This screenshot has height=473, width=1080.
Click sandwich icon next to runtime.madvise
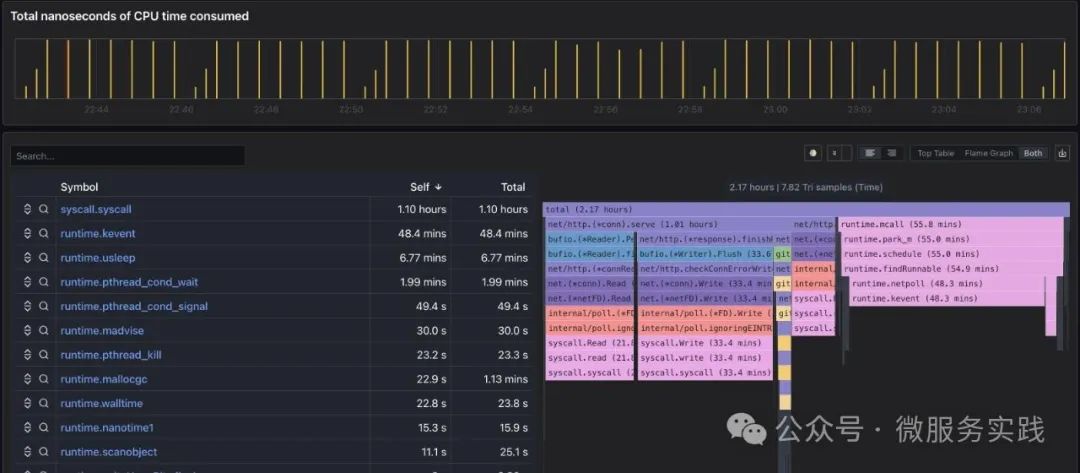[28, 330]
